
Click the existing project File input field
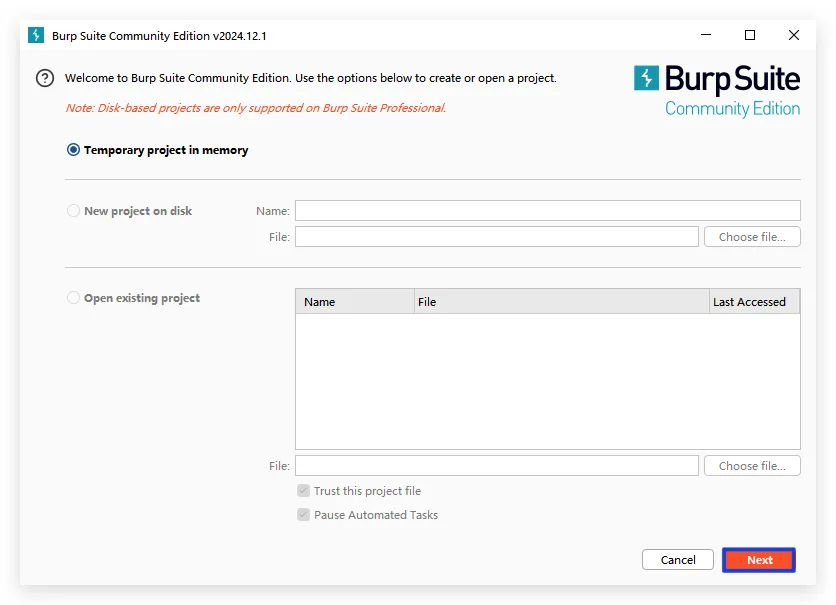click(x=496, y=466)
